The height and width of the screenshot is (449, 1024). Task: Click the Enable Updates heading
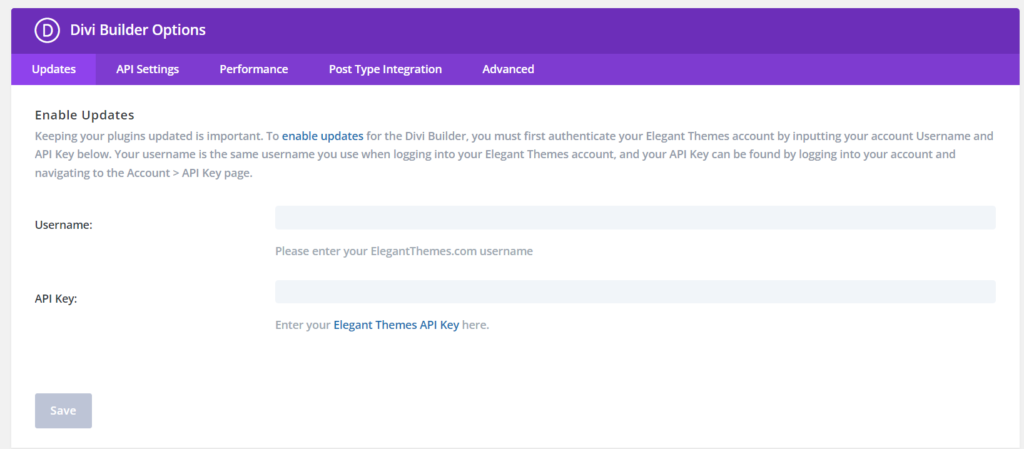[84, 116]
